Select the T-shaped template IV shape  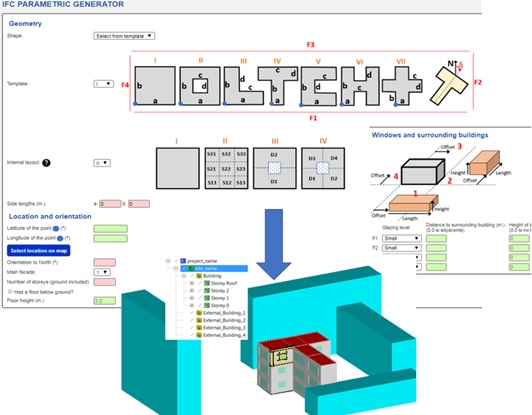click(x=278, y=86)
